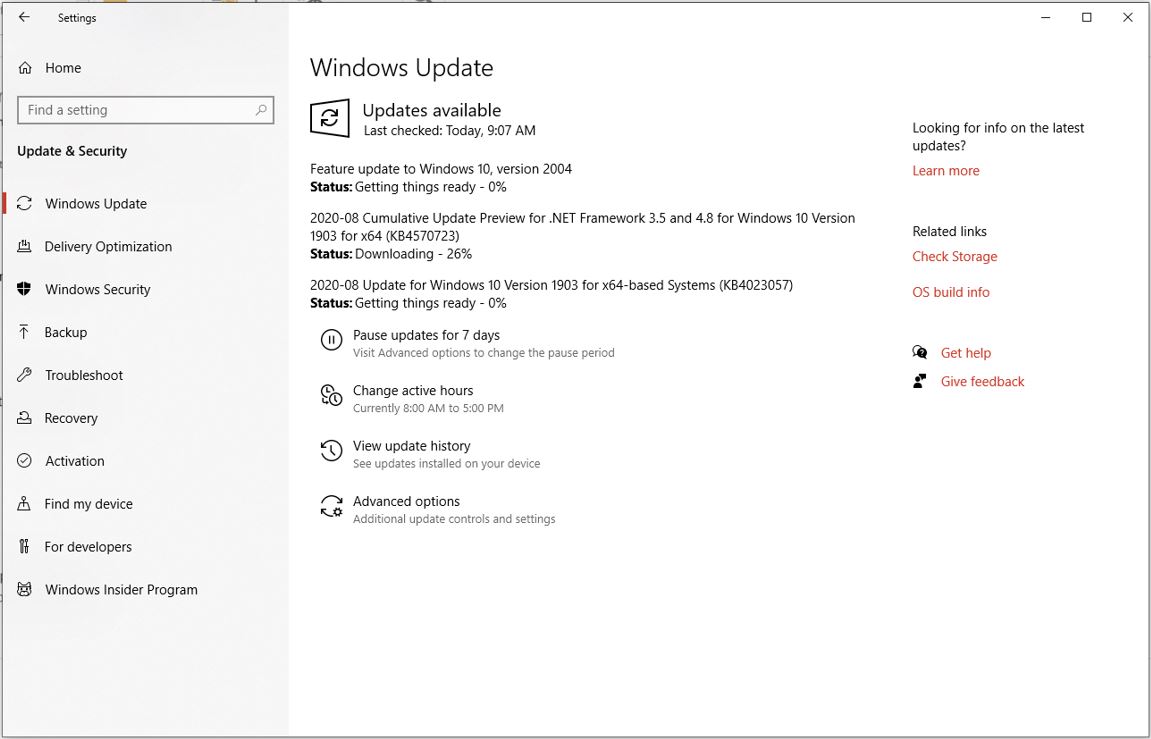Click the 'Related links' heading
Viewport: 1151px width, 739px height.
949,231
